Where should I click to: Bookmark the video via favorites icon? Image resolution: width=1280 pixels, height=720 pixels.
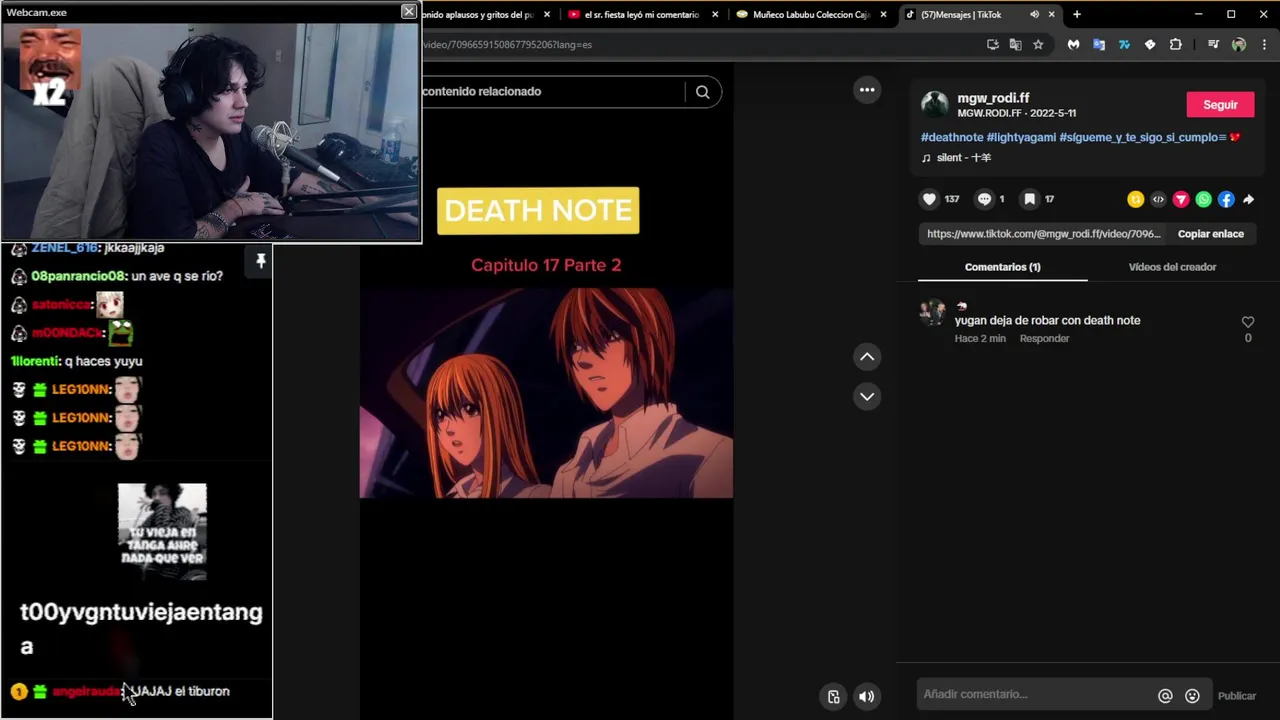pos(1029,199)
